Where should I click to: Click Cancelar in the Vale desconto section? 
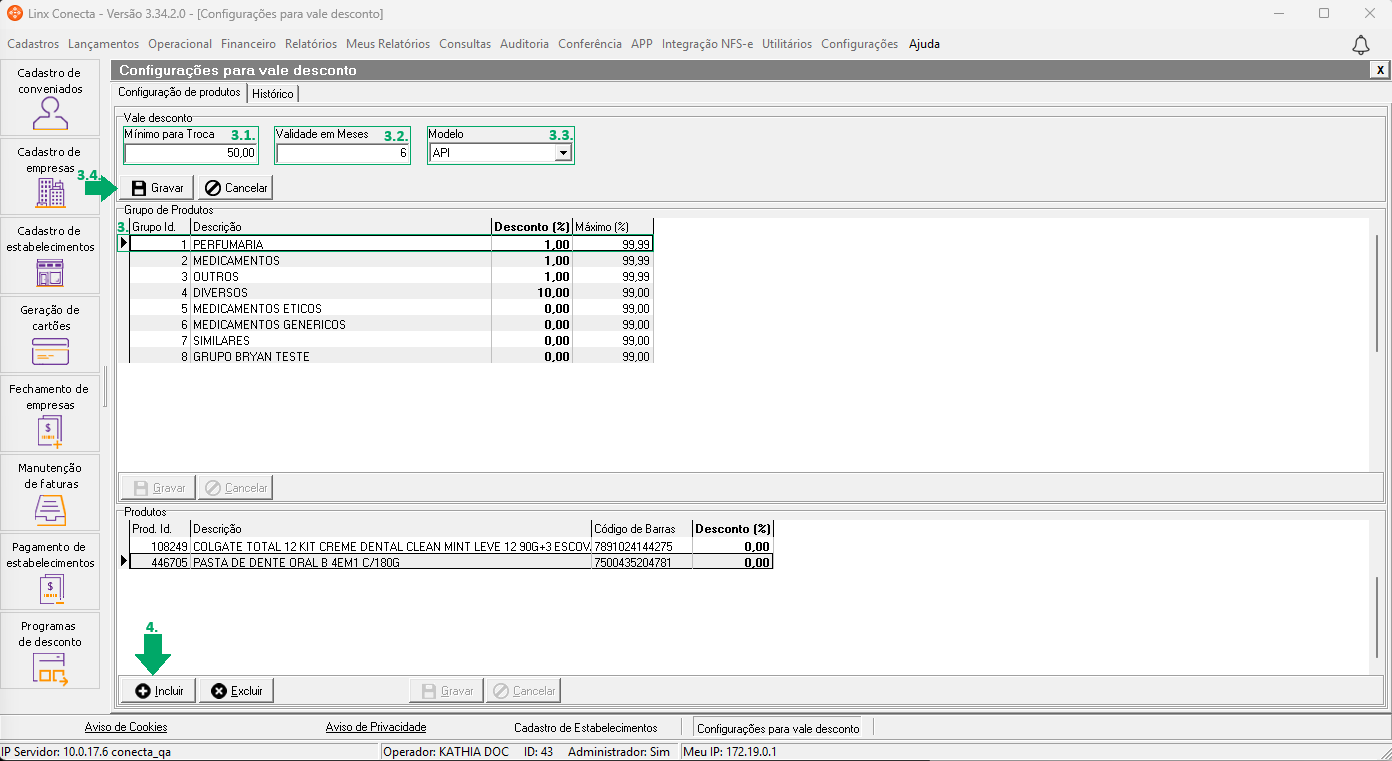pos(235,188)
